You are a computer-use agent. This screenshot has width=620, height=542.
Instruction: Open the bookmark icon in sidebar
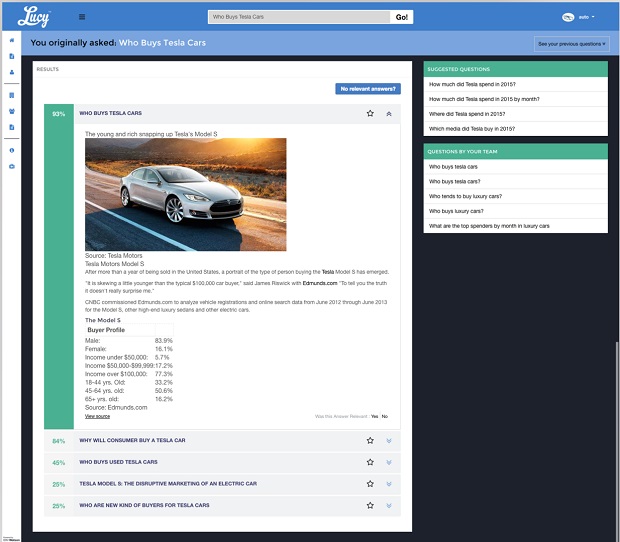(12, 95)
